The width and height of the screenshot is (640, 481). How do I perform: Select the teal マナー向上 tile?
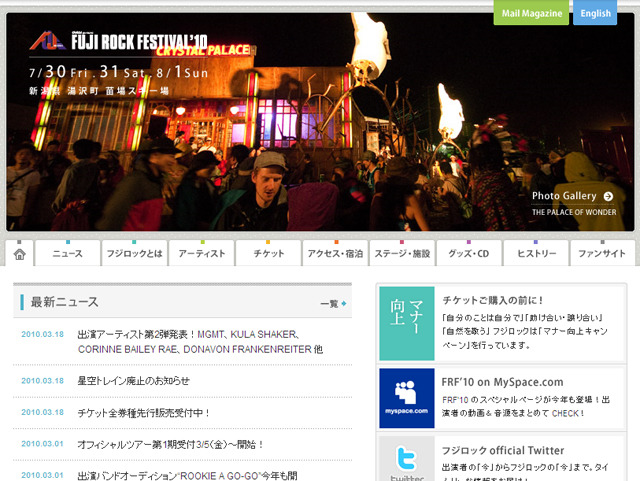407,323
